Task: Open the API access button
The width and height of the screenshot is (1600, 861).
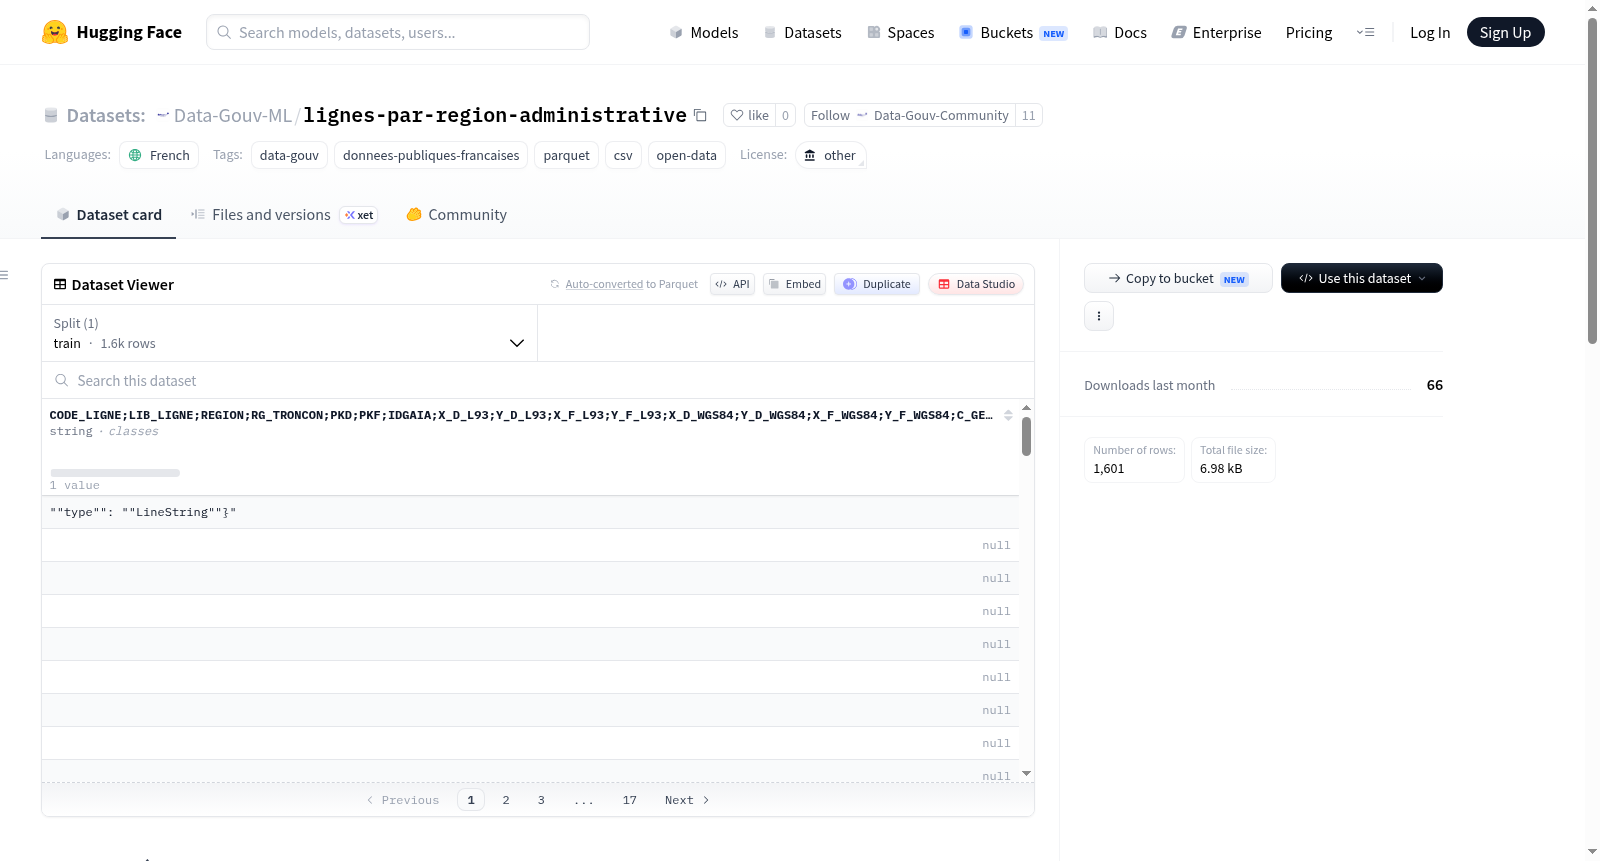Action: pyautogui.click(x=732, y=284)
